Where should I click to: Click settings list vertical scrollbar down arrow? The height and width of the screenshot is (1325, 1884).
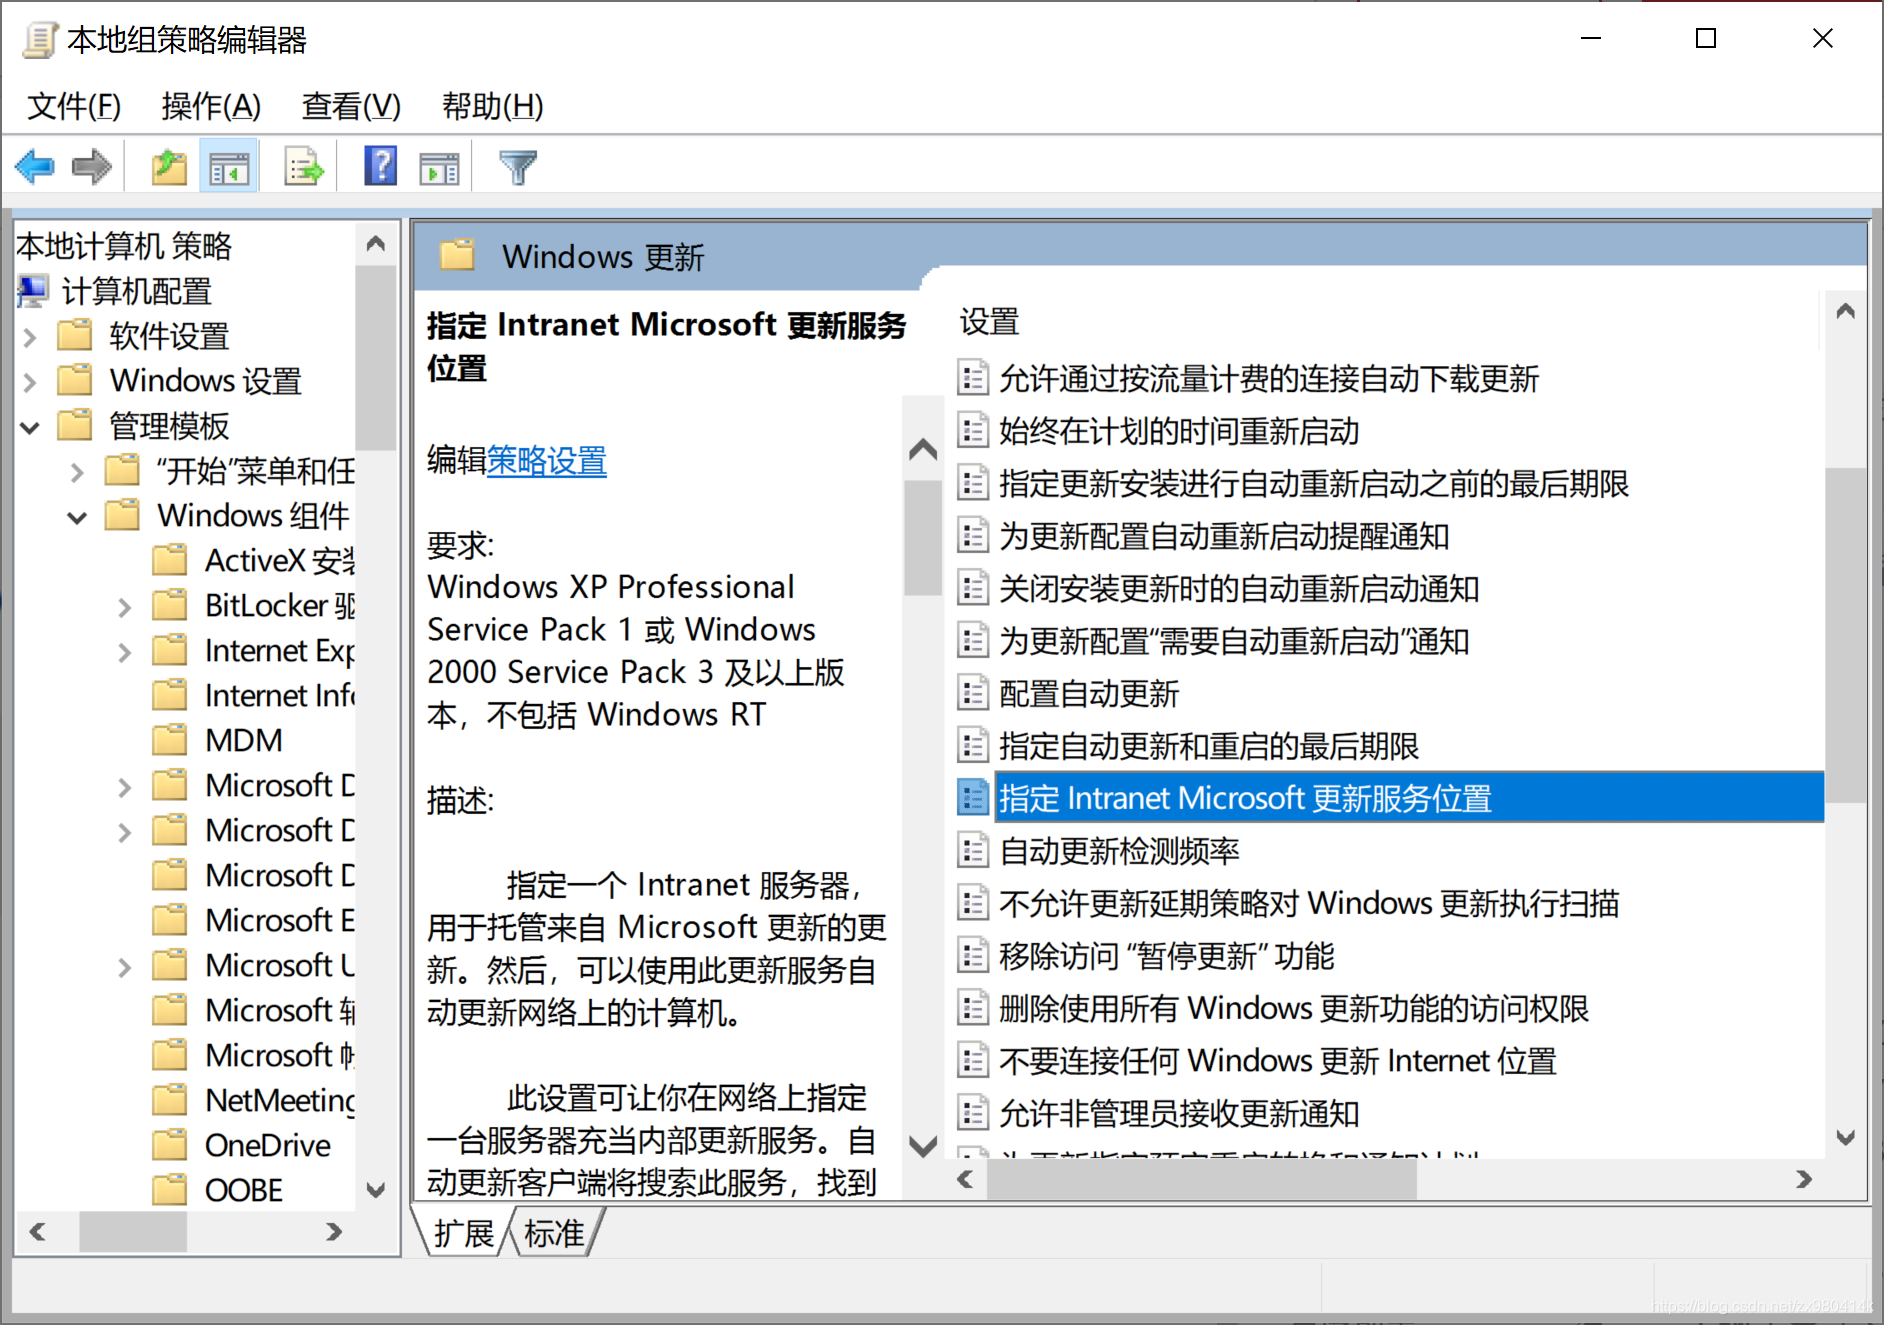1846,1138
